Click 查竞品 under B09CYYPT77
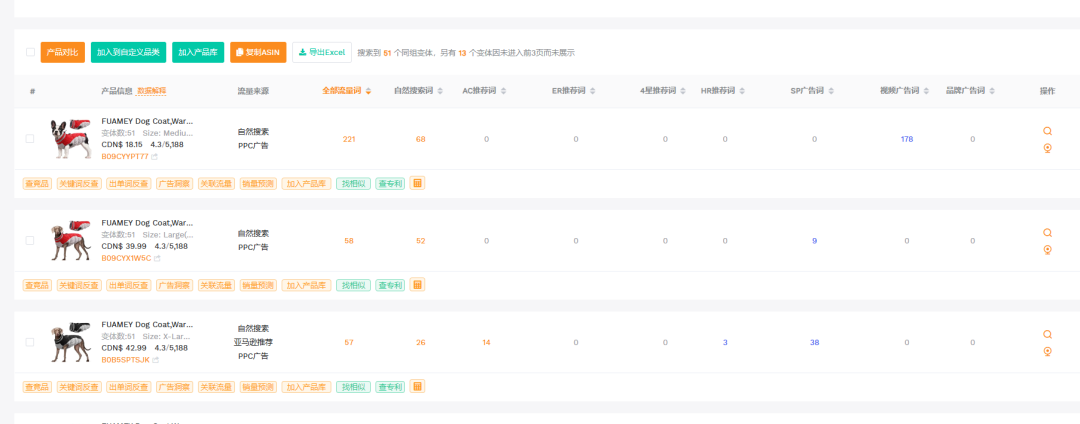 tap(37, 184)
